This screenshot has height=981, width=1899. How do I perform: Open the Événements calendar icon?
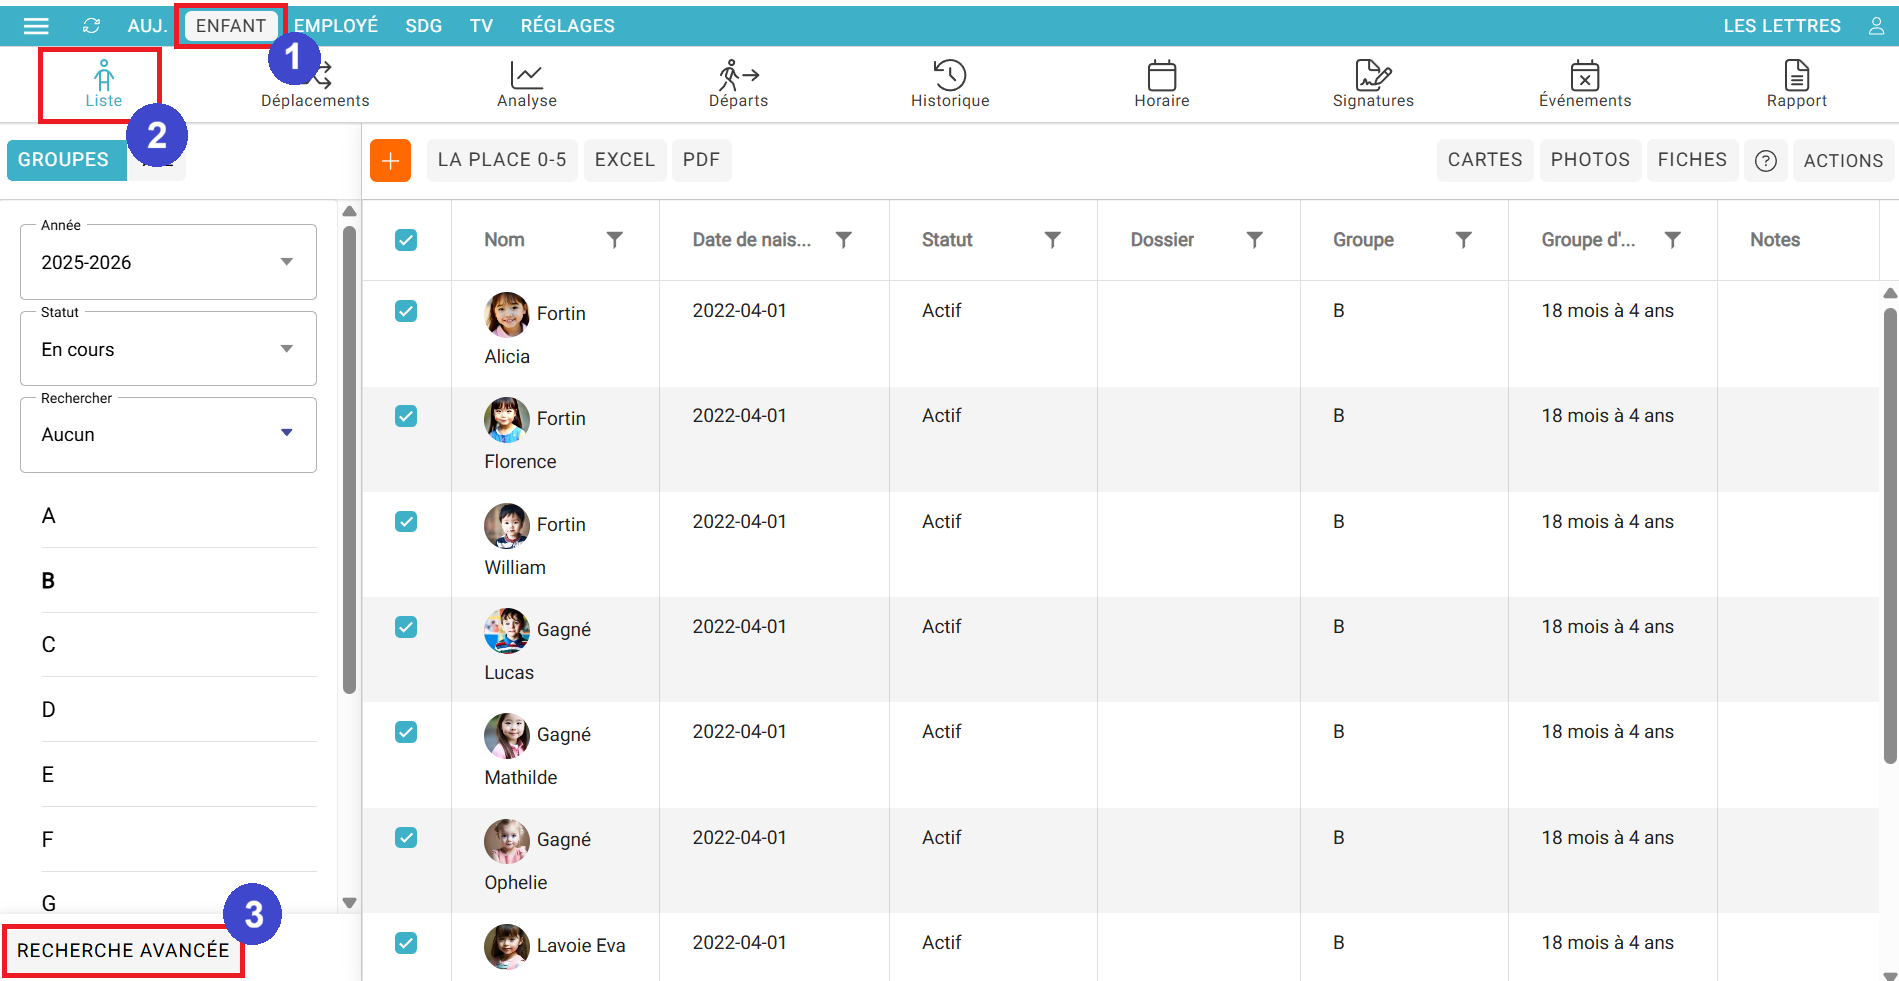click(x=1584, y=75)
